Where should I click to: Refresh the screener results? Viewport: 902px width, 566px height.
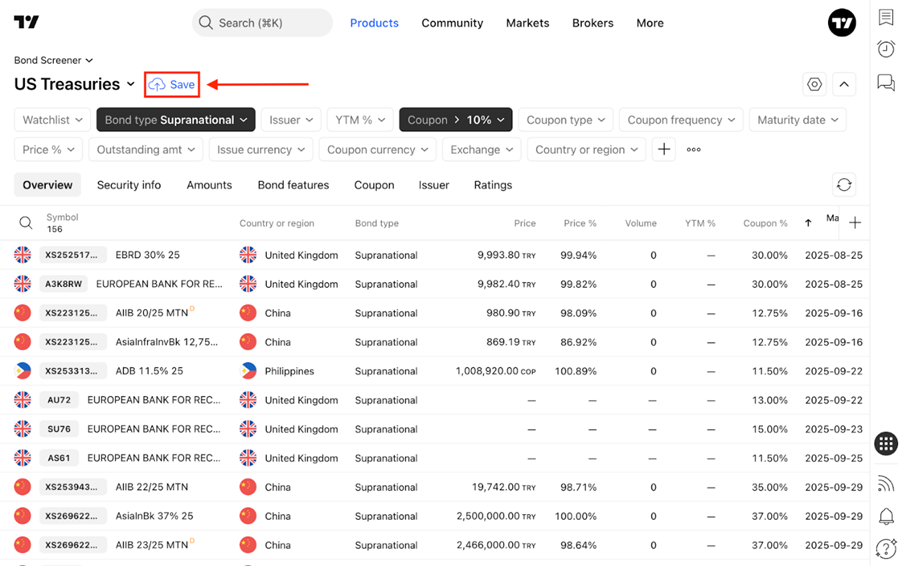[844, 185]
